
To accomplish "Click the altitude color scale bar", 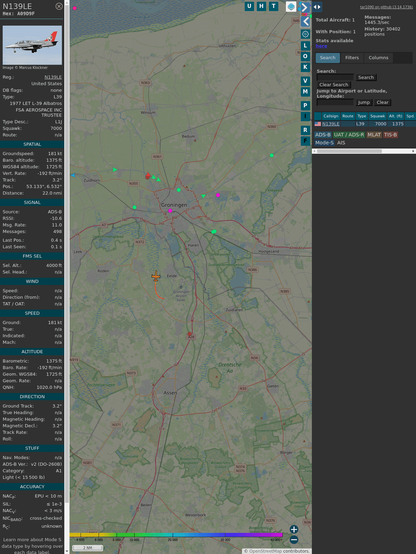I will (176, 535).
